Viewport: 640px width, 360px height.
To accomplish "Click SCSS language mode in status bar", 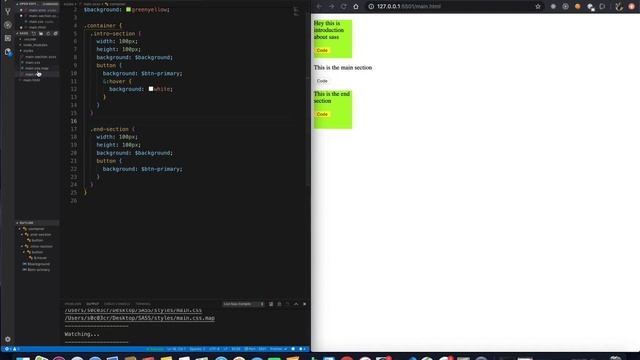I will click(236, 349).
